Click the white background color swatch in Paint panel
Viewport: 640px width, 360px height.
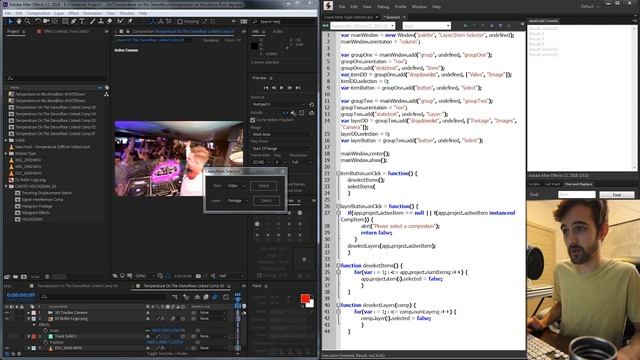(311, 304)
